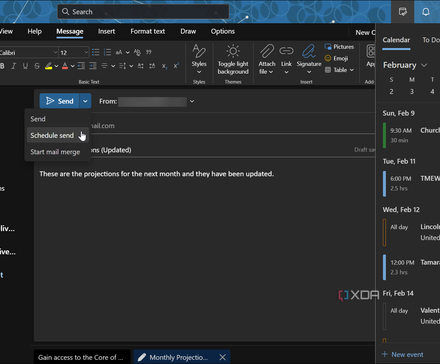Switch to the Calendar pane tab

pos(396,40)
